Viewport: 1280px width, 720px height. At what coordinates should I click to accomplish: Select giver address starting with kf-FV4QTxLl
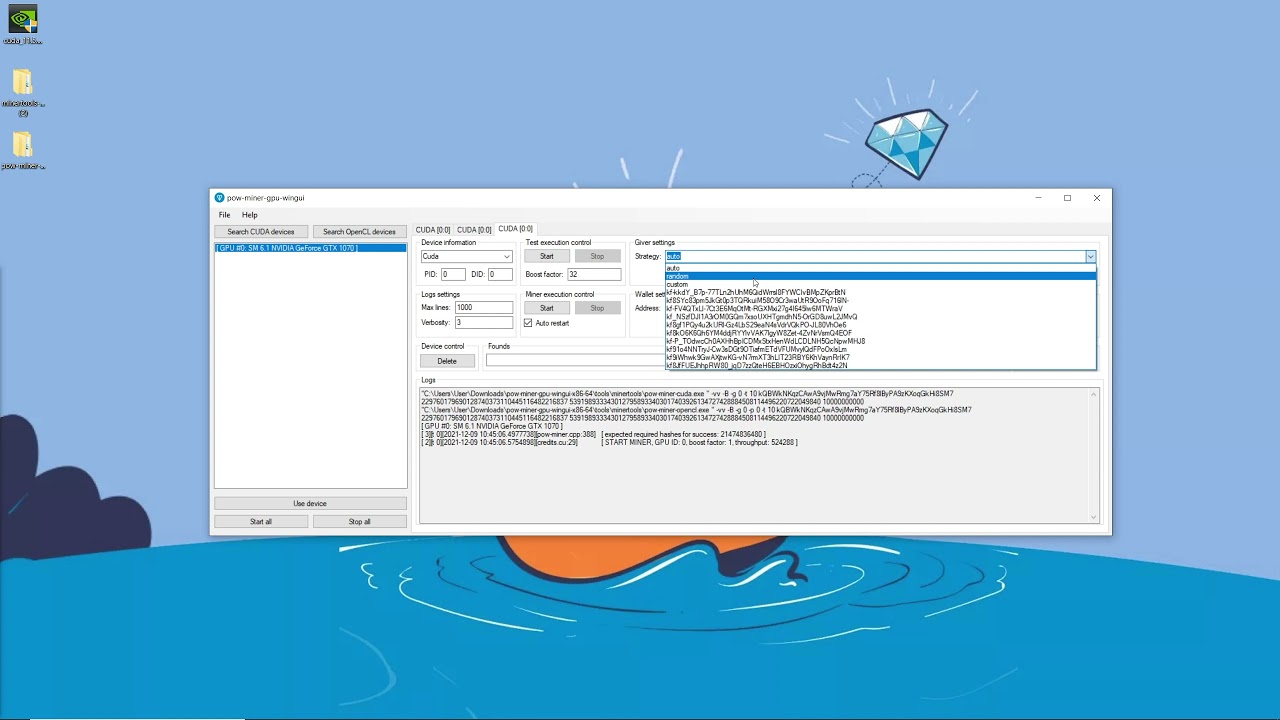pos(880,308)
